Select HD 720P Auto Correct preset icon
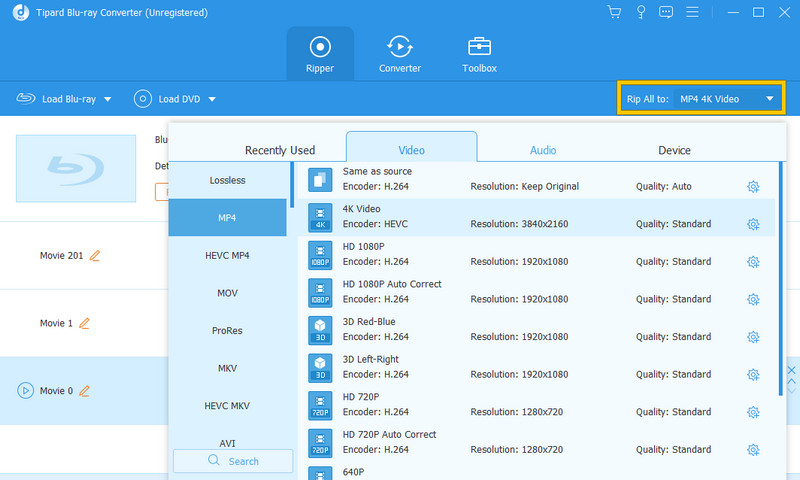800x480 pixels. 320,443
